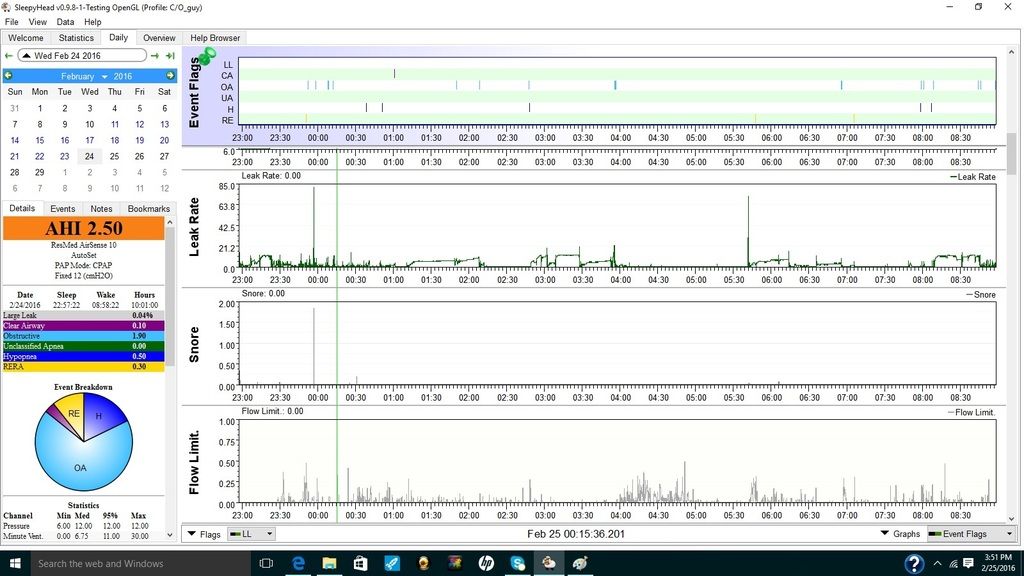
Task: Click the Hypopnea event row
Action: point(84,357)
